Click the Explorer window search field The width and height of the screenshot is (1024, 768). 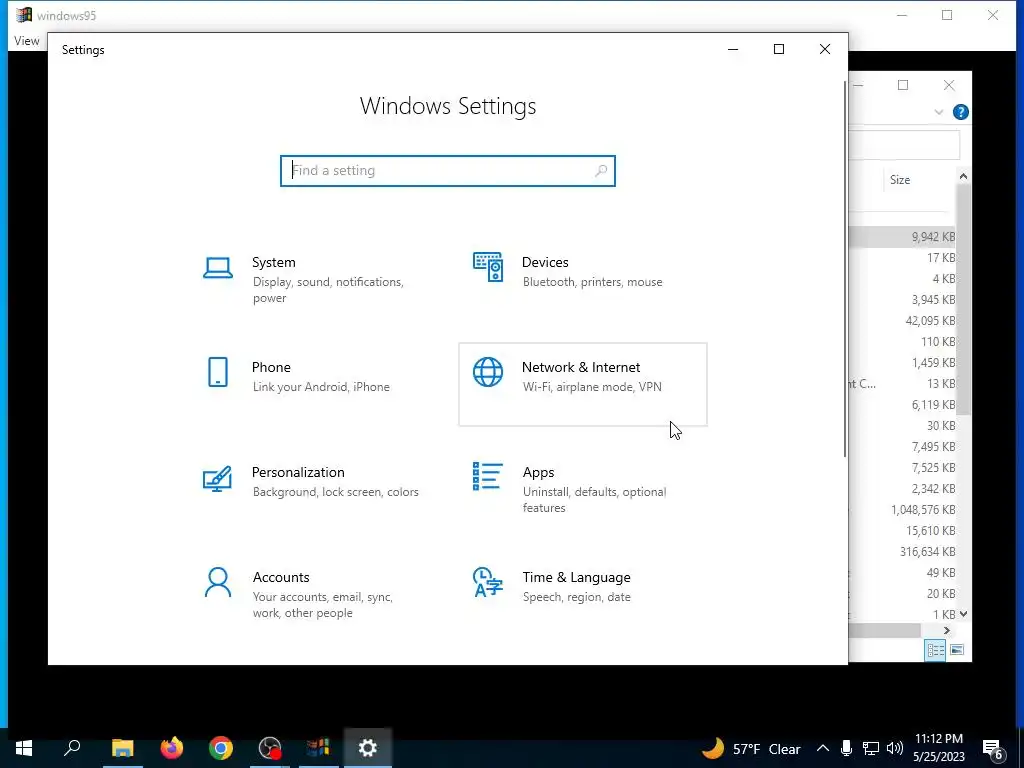(x=904, y=145)
